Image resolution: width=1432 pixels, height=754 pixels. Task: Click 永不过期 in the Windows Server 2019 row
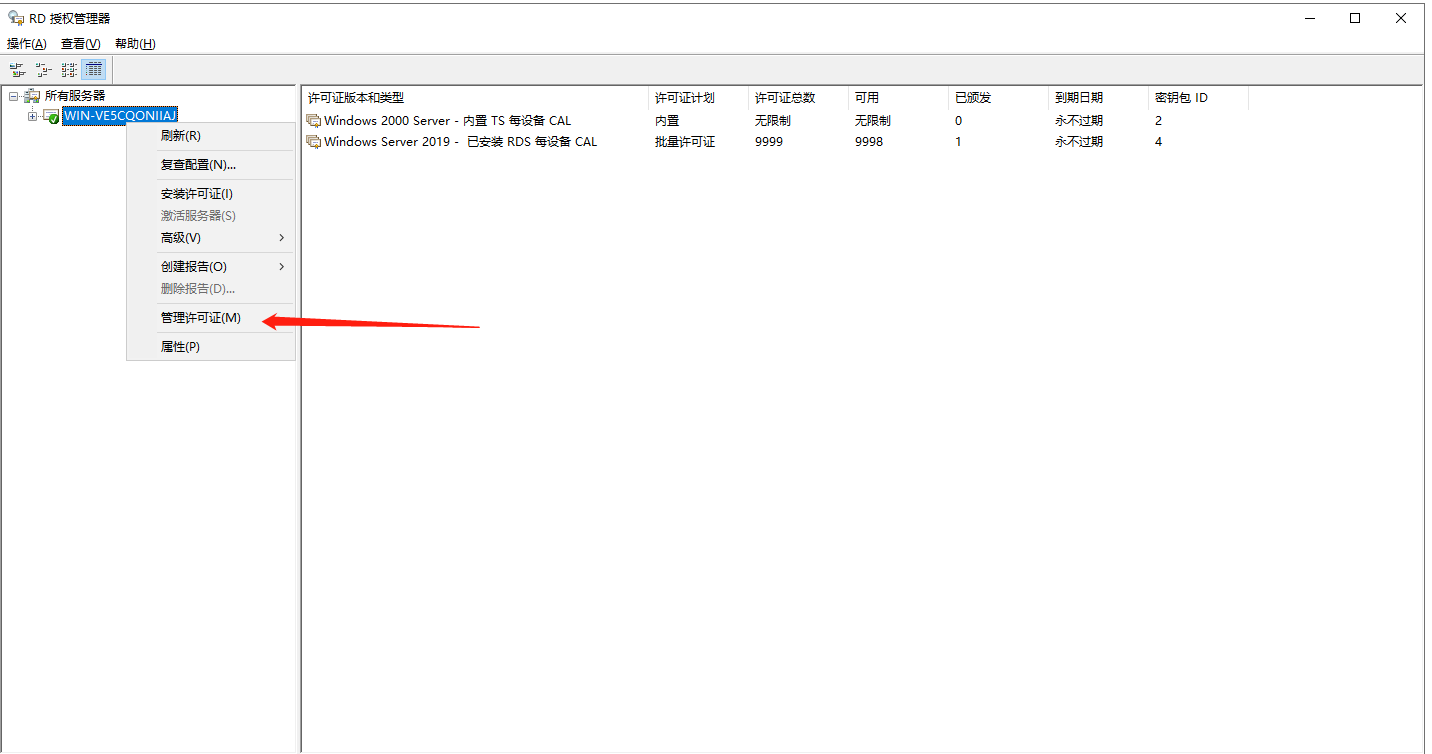pyautogui.click(x=1079, y=142)
